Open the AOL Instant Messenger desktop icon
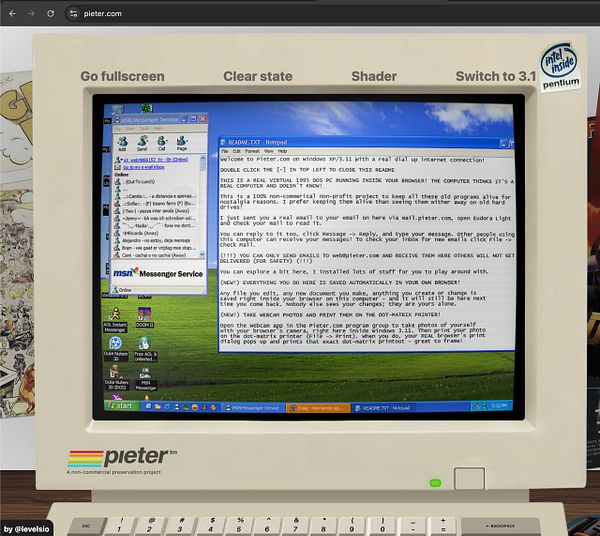This screenshot has width=600, height=536. coord(115,320)
